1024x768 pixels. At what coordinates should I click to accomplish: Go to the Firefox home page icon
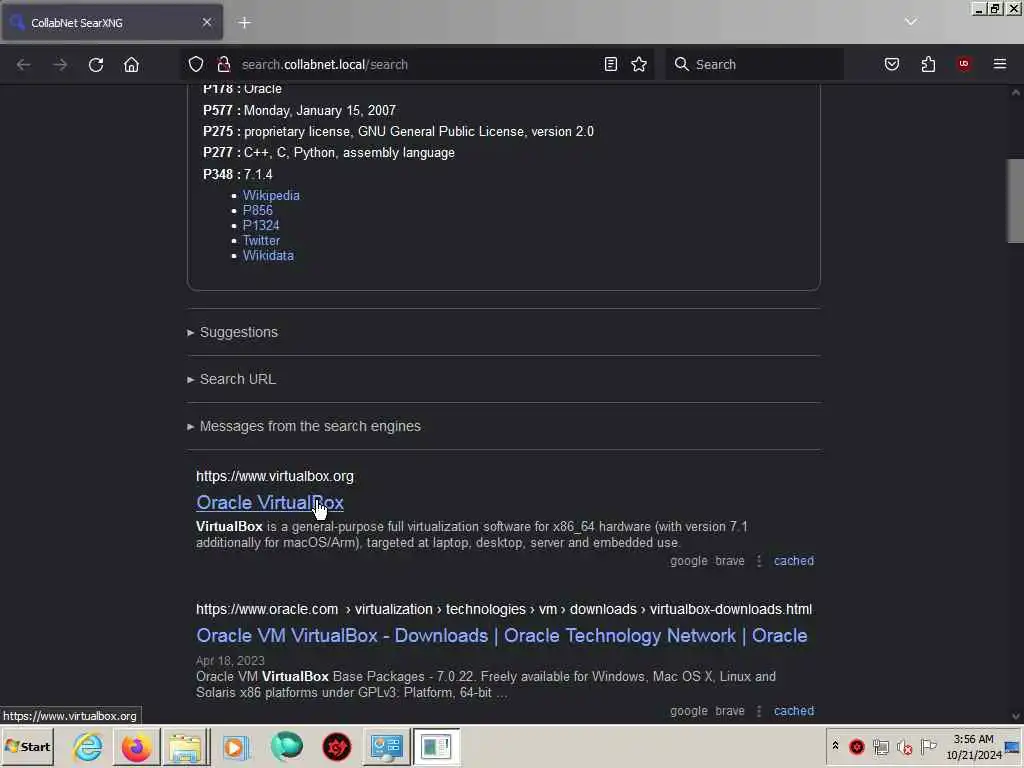[131, 65]
